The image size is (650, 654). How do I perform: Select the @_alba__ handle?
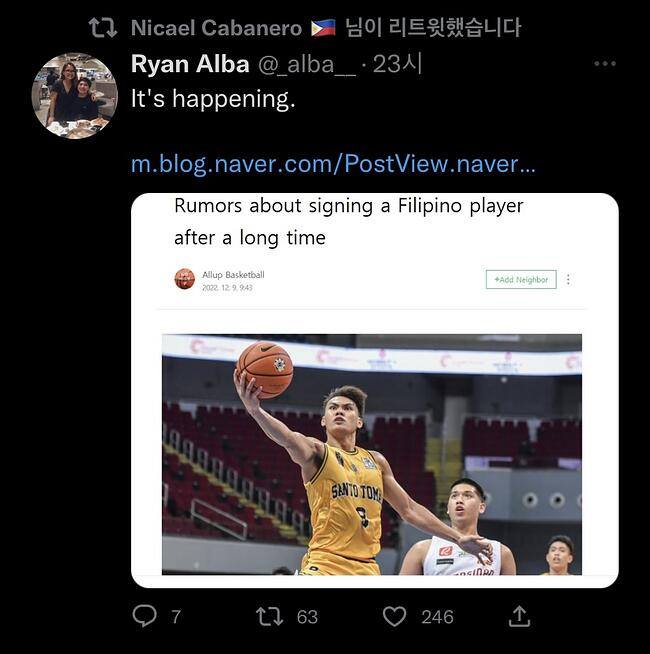click(x=307, y=64)
